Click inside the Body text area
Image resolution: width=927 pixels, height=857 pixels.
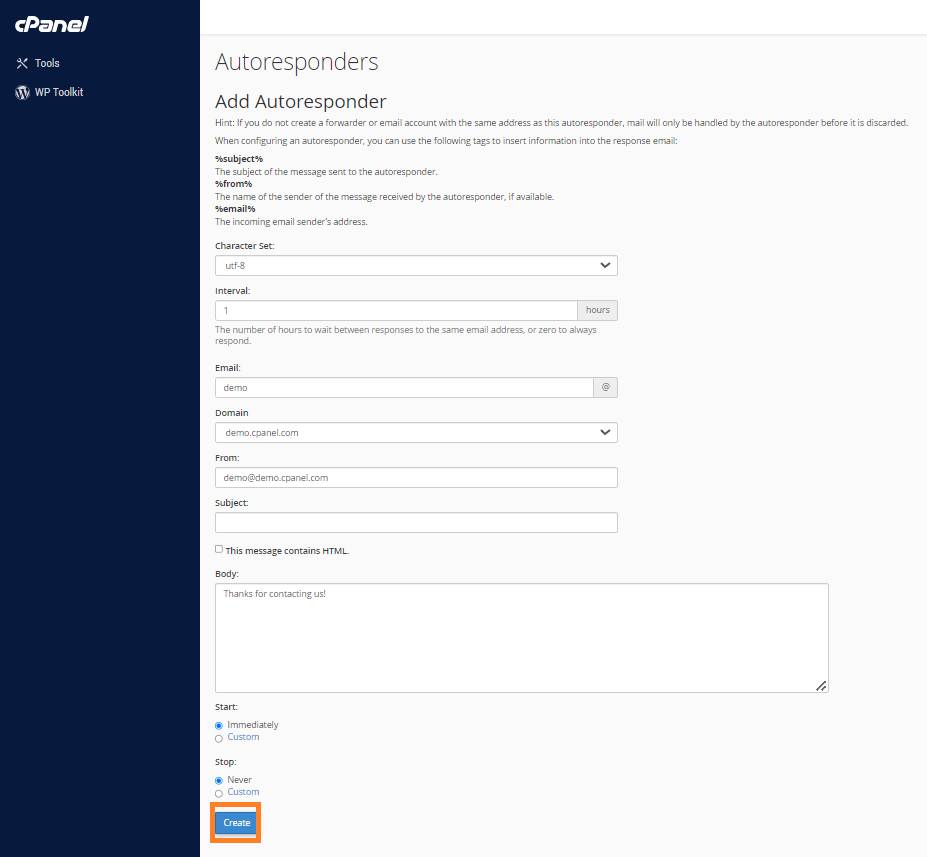coord(521,638)
